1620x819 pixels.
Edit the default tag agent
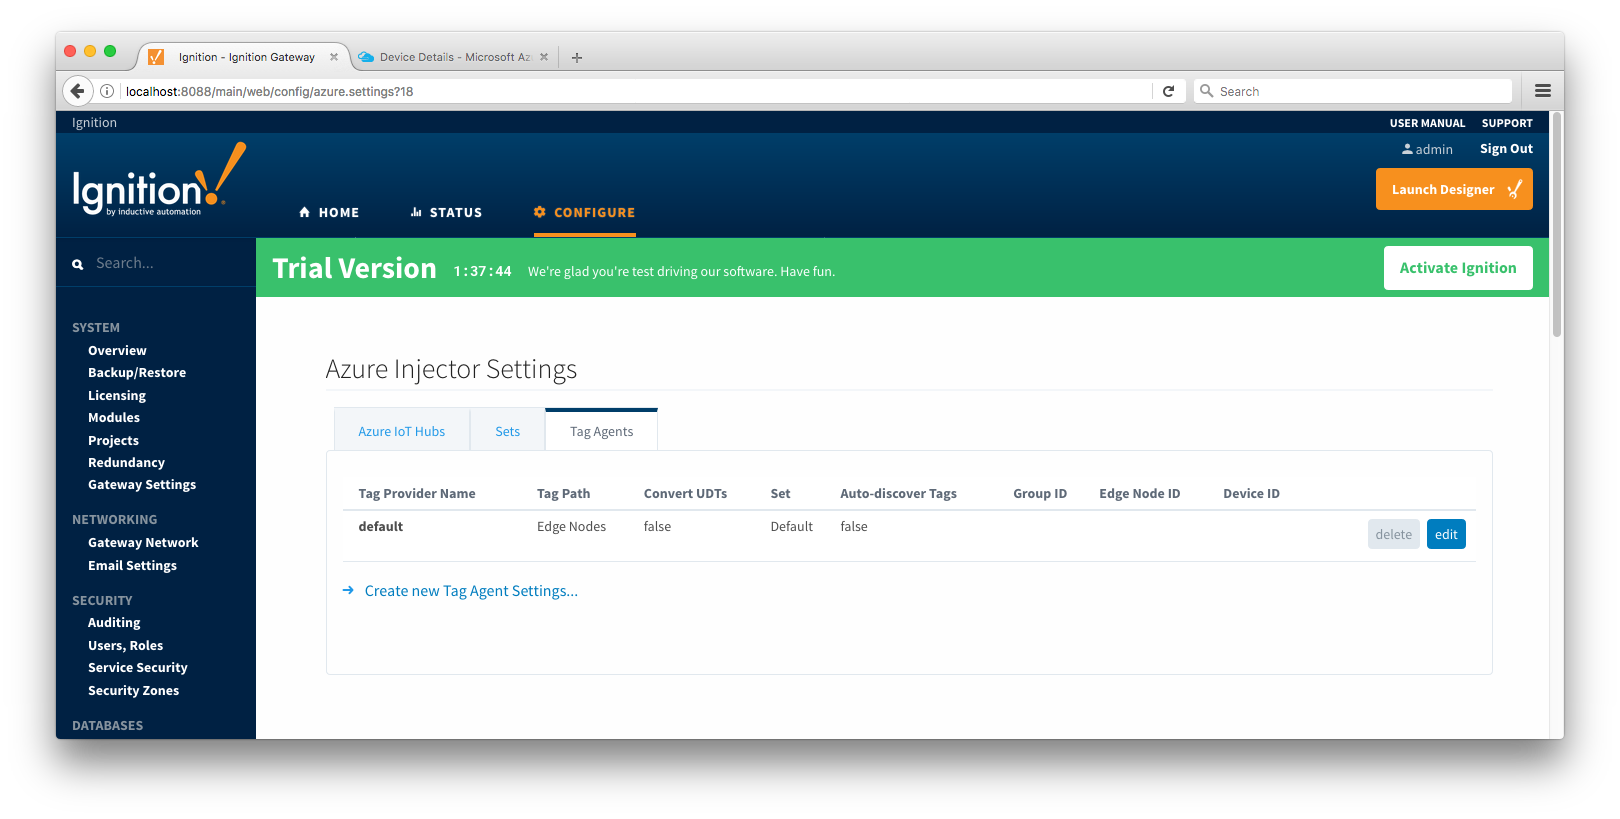1445,535
